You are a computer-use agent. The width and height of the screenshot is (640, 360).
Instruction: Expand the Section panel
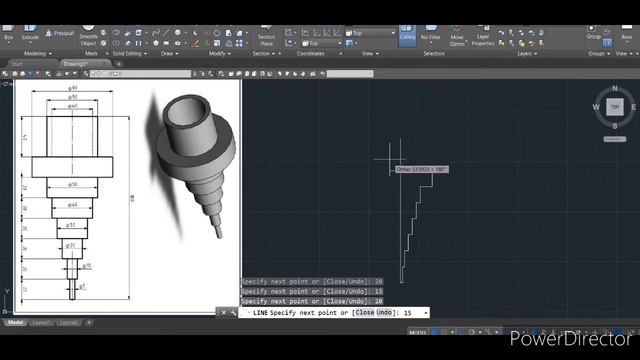pyautogui.click(x=263, y=53)
